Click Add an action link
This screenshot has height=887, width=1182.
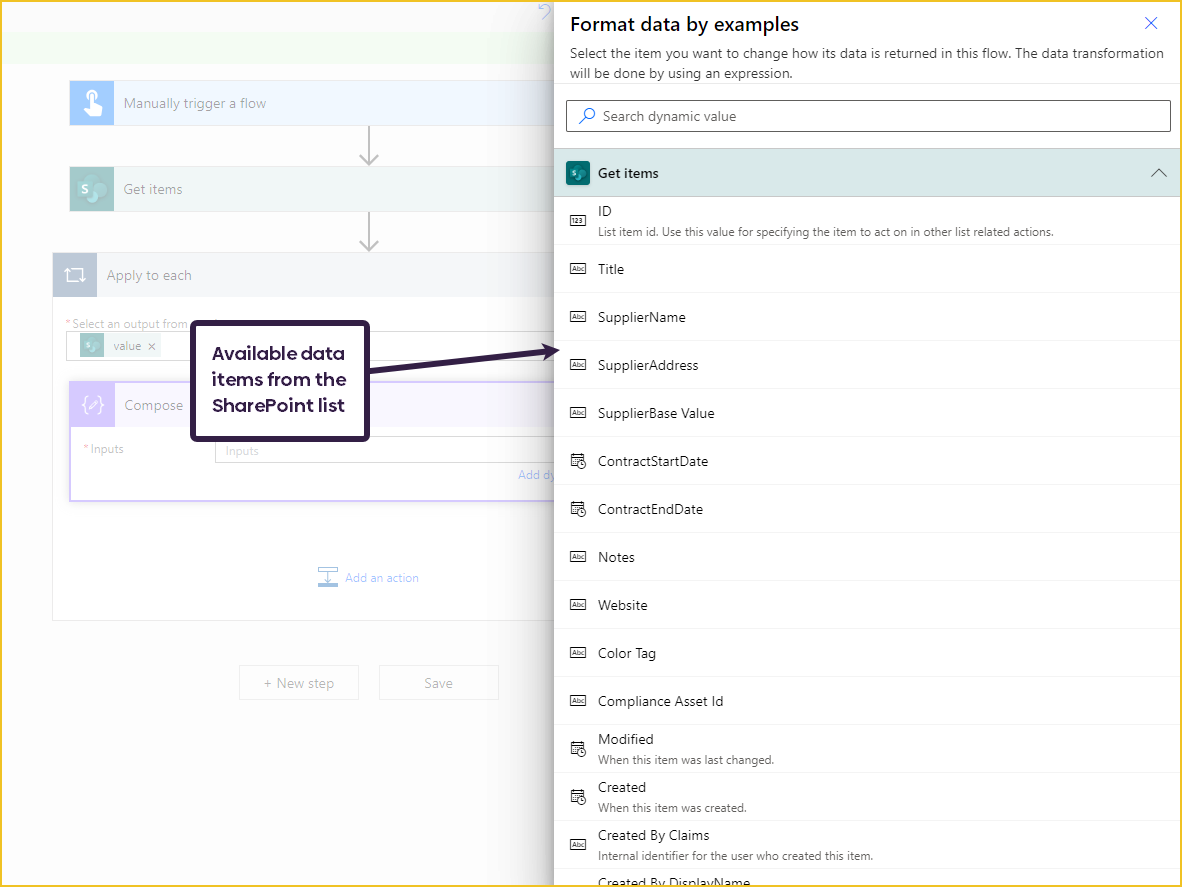click(381, 578)
